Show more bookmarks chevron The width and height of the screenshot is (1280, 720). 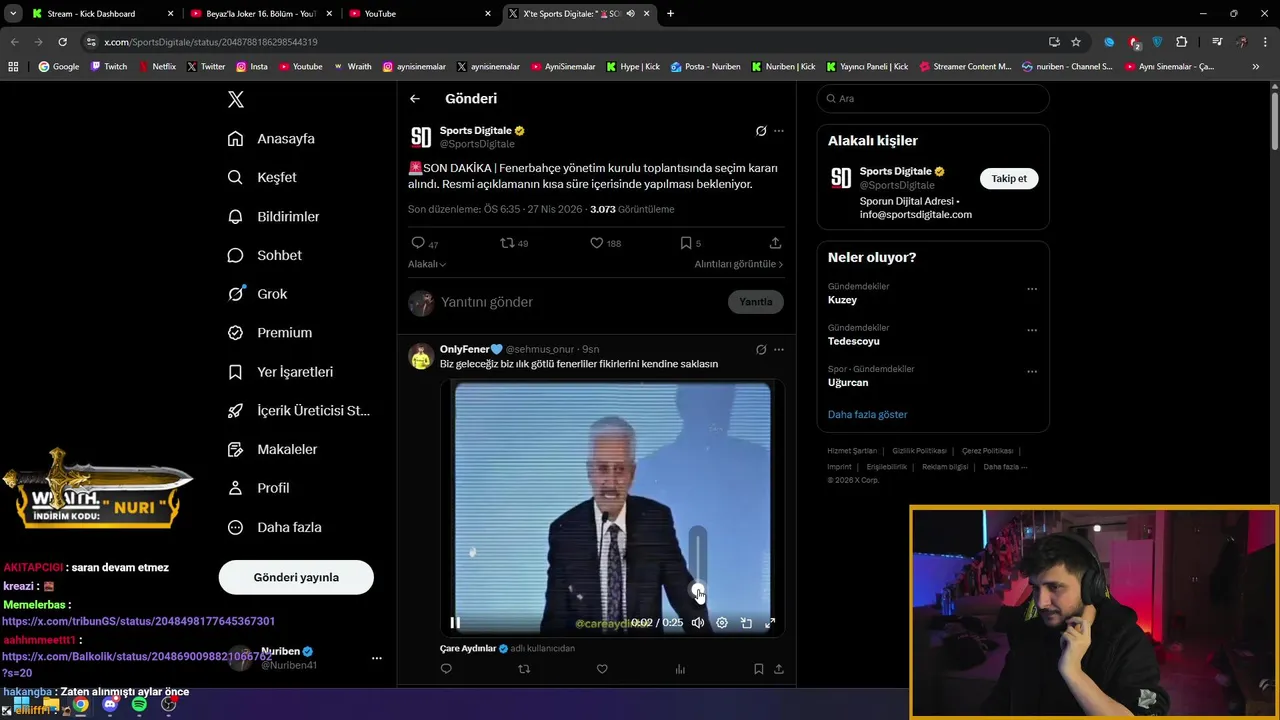(x=1256, y=67)
